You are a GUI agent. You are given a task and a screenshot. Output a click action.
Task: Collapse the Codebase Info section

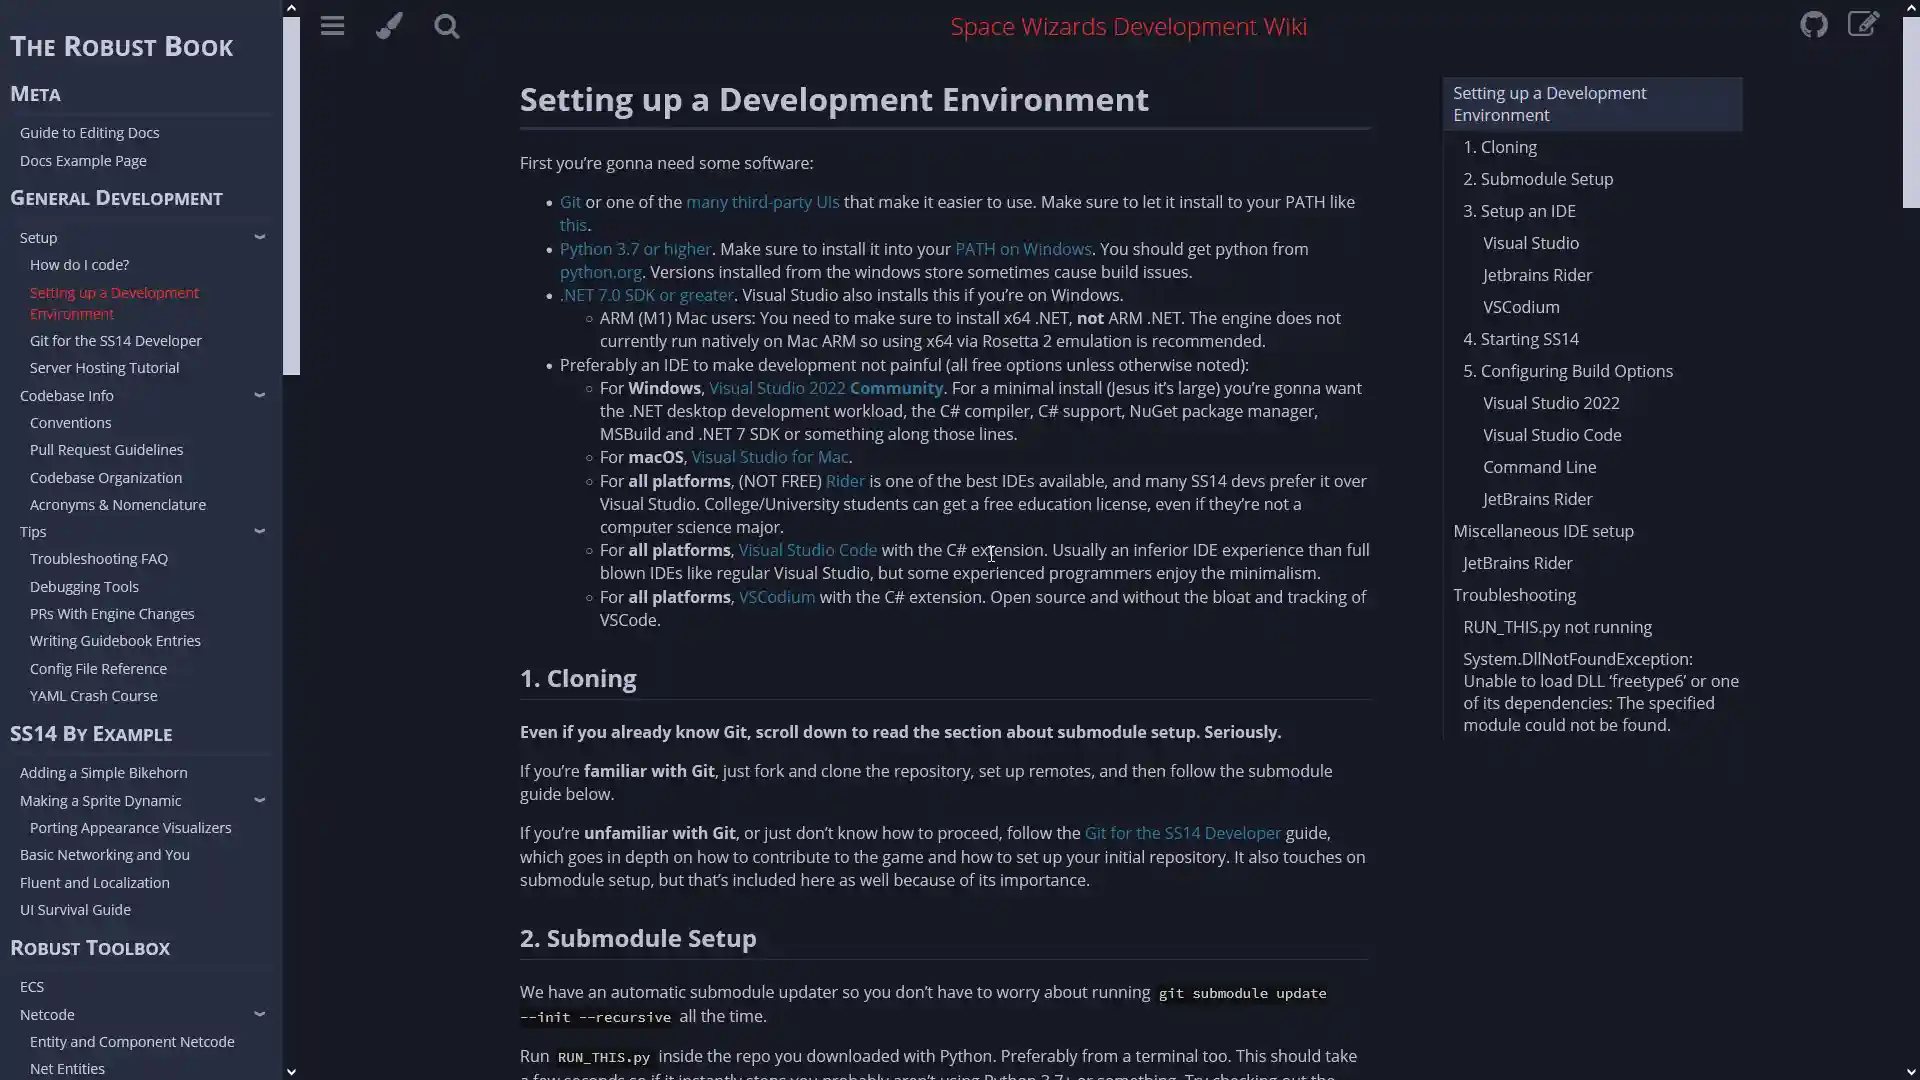pyautogui.click(x=259, y=395)
